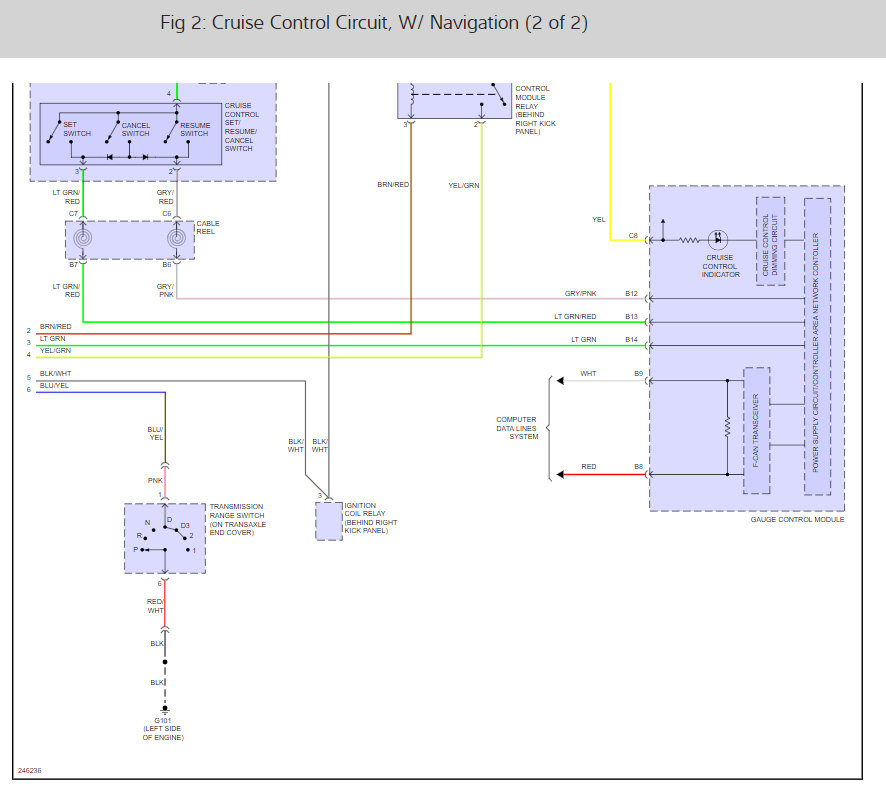The height and width of the screenshot is (797, 886).
Task: Click connector label B9
Action: point(638,374)
